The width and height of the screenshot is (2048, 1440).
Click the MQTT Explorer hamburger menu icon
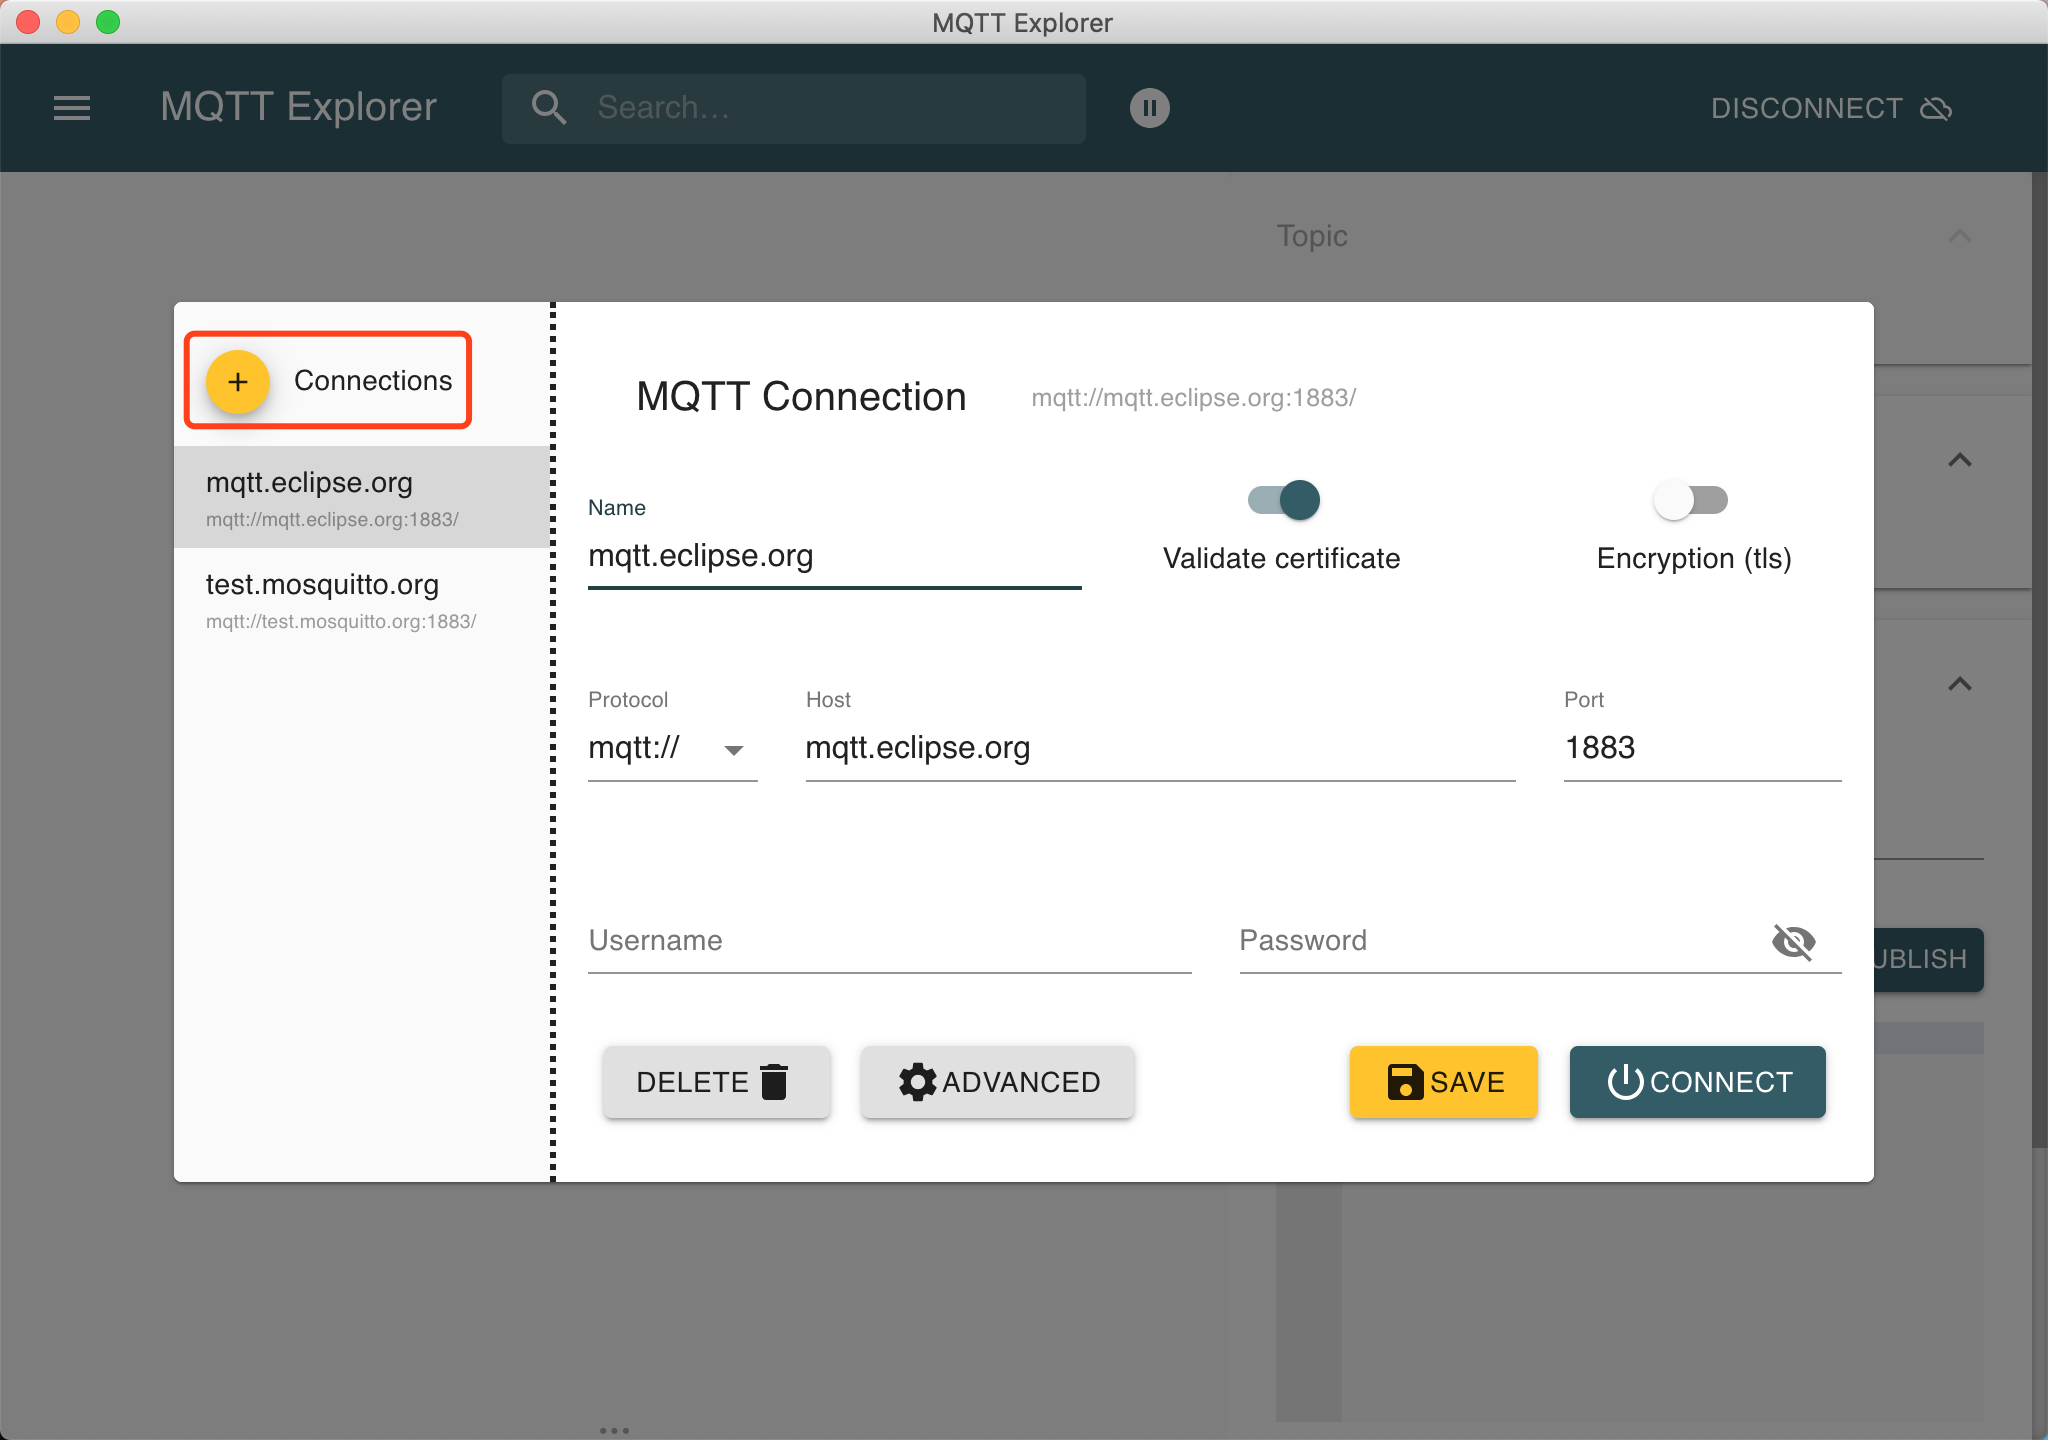(72, 108)
